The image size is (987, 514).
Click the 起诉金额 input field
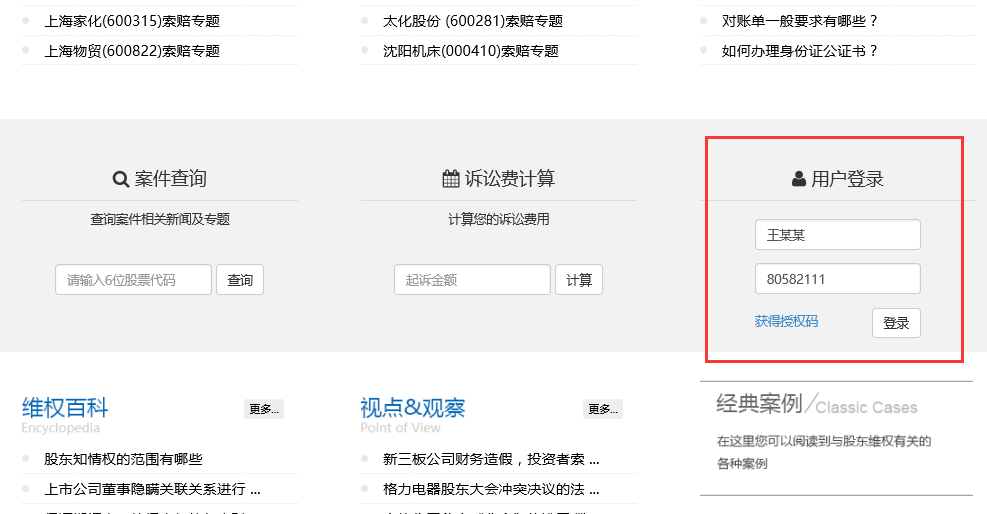[x=472, y=280]
